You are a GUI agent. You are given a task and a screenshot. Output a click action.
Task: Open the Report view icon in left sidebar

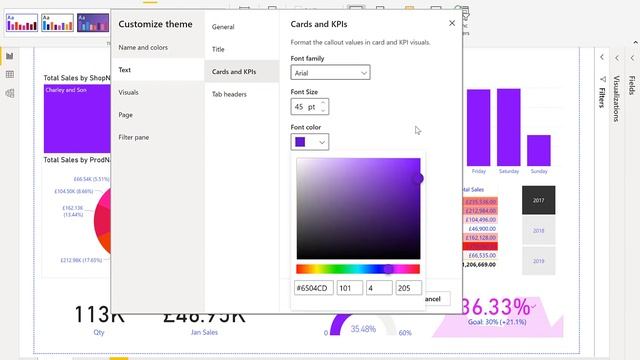(x=9, y=56)
